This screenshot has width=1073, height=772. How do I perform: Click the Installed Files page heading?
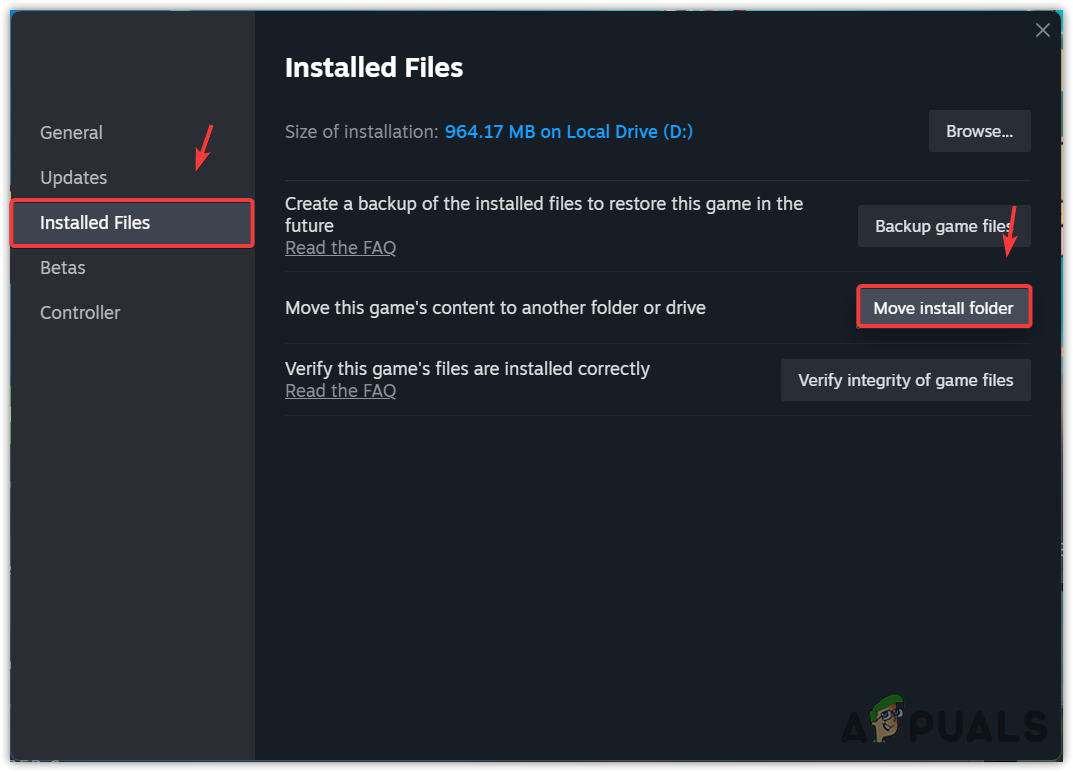(374, 68)
